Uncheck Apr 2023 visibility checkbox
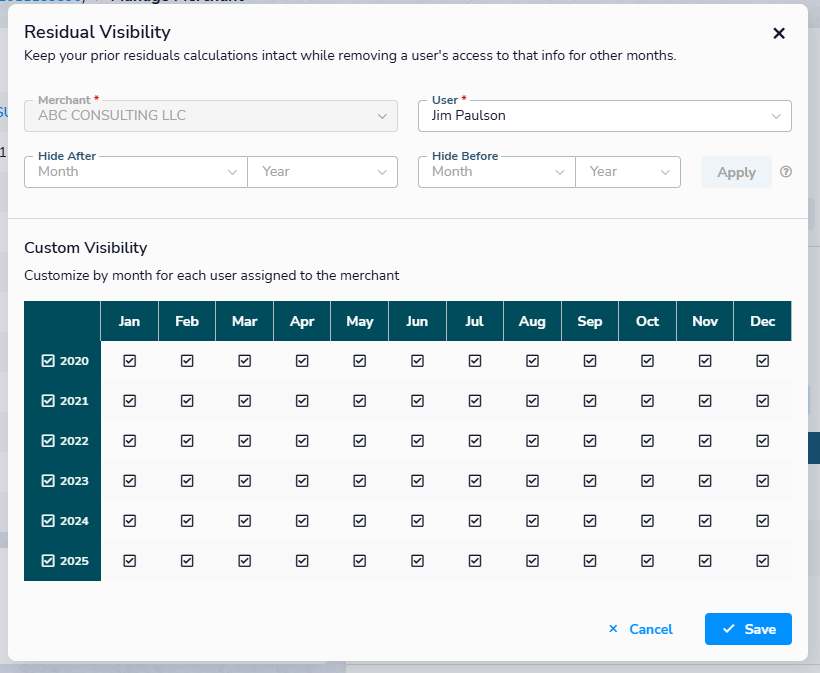 coord(302,481)
